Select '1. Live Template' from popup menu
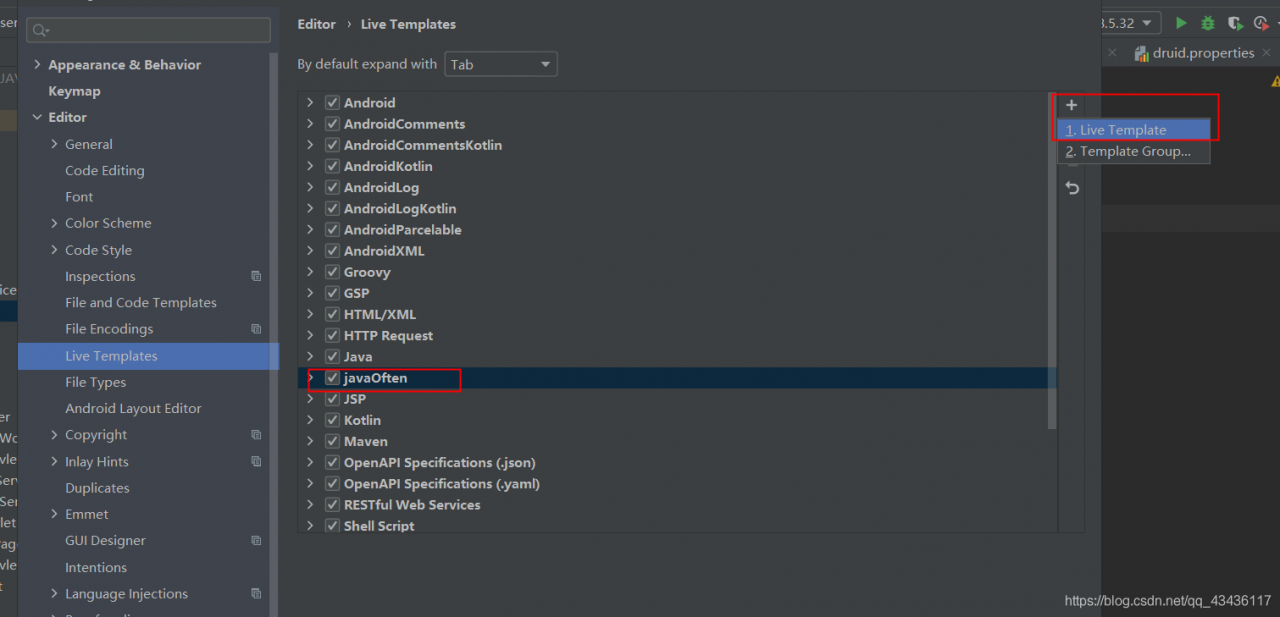This screenshot has width=1280, height=617. (1133, 130)
